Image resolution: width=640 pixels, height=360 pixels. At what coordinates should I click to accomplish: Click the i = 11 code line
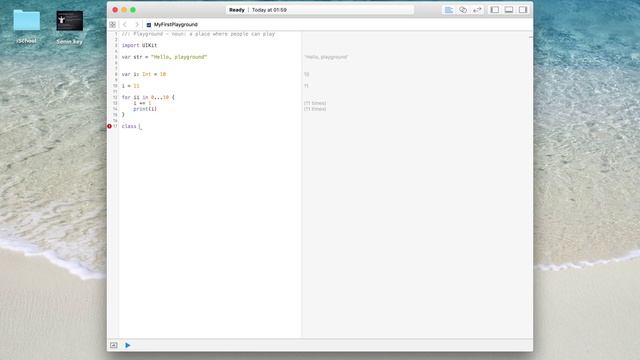click(x=130, y=86)
